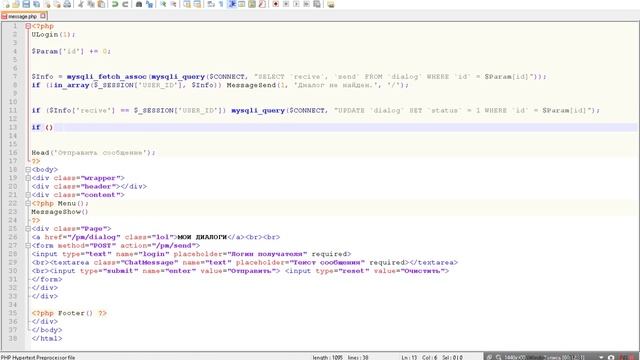
Task: Open the user defined language icon
Action: [x=242, y=4]
